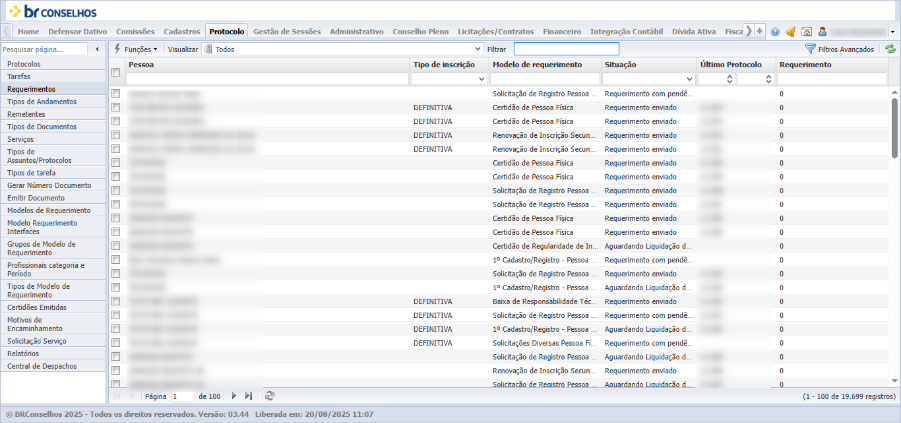Open Modelos de Requerimento in sidebar
901x423 pixels.
tap(53, 210)
